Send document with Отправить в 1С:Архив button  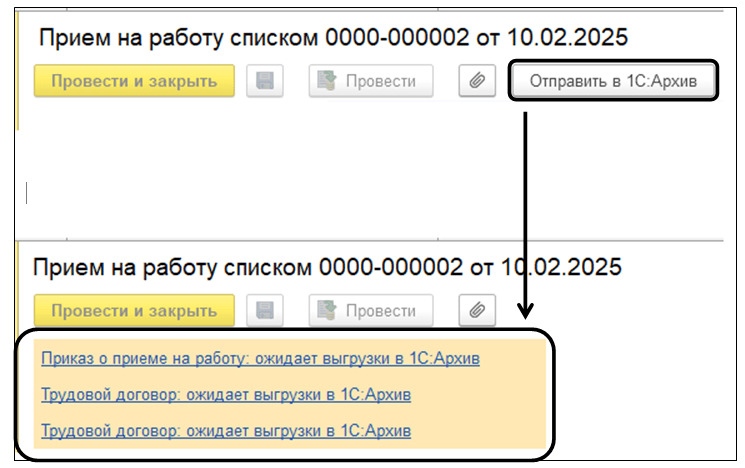pos(615,81)
